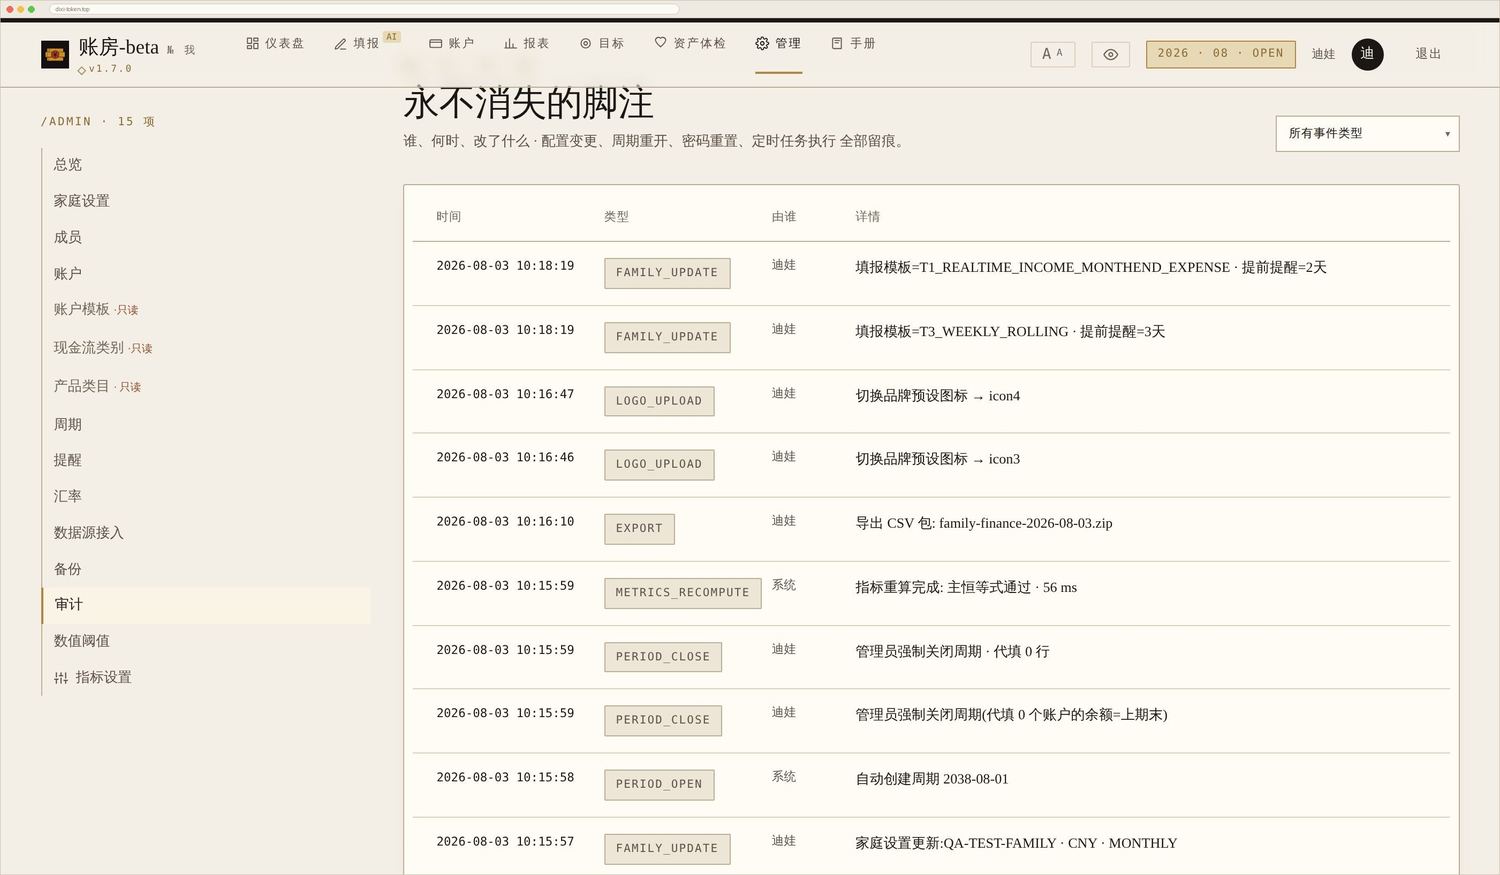Open 手册 via its book icon
The height and width of the screenshot is (875, 1500).
837,43
